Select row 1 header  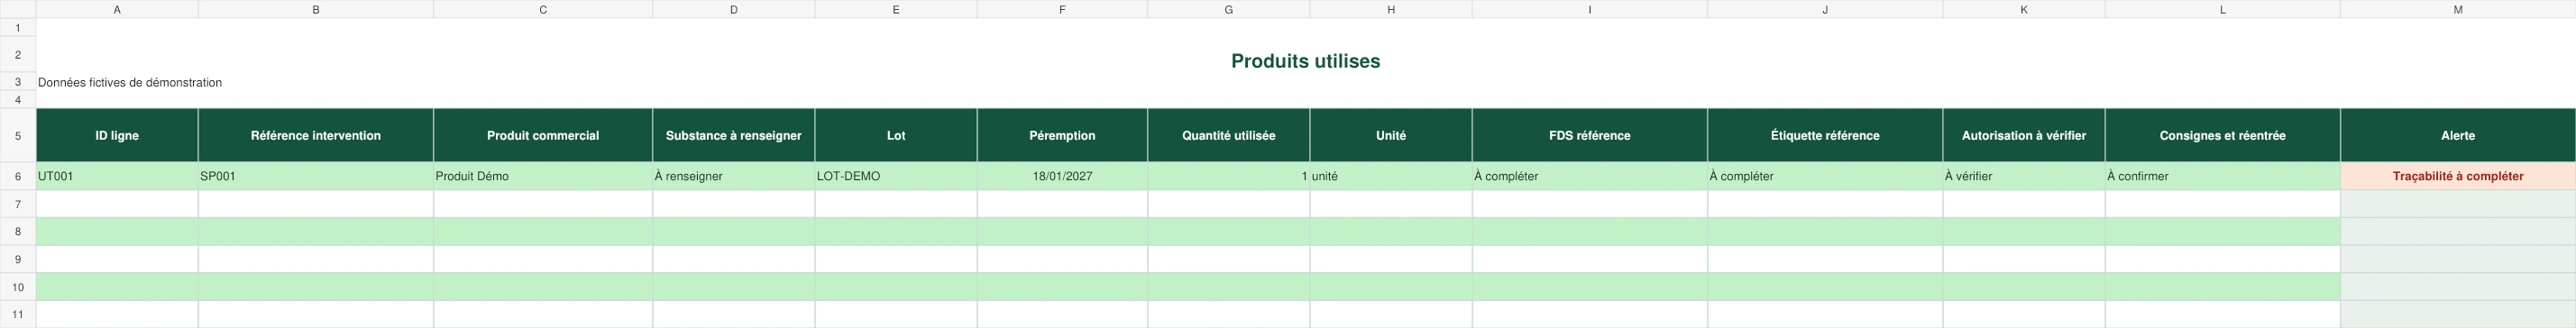[x=18, y=28]
